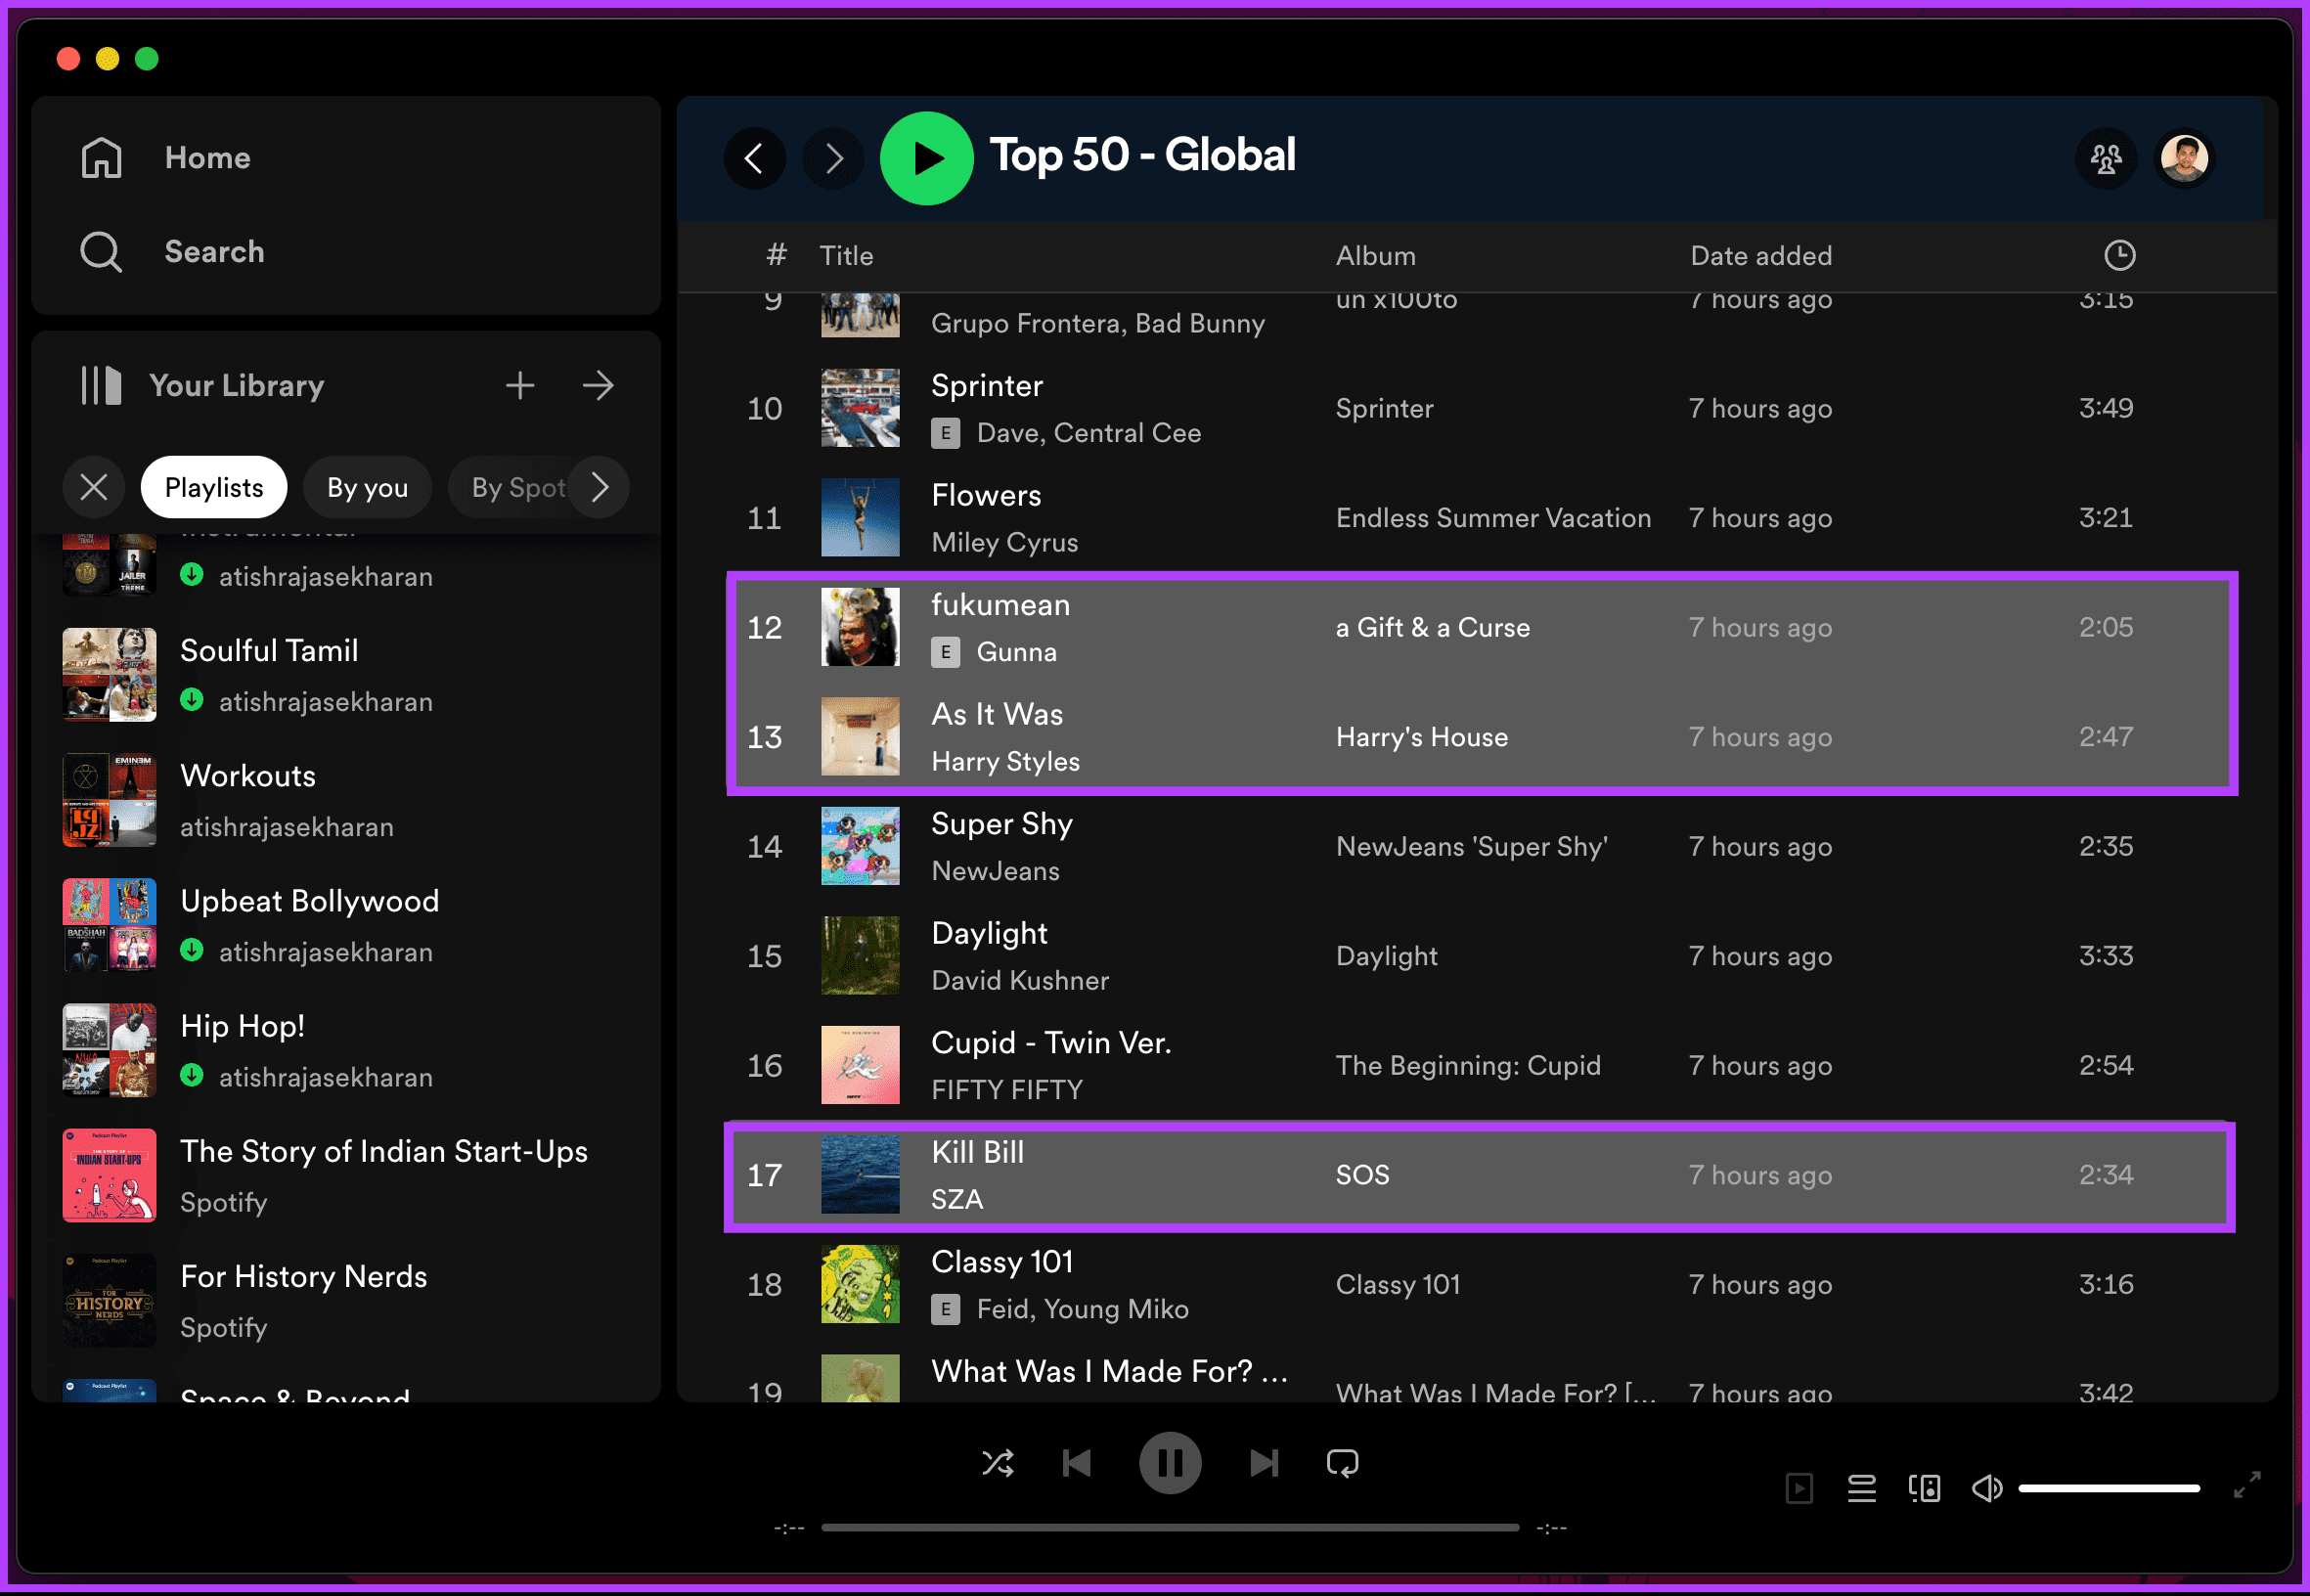The width and height of the screenshot is (2310, 1596).
Task: Sort by the Title column header
Action: click(846, 256)
